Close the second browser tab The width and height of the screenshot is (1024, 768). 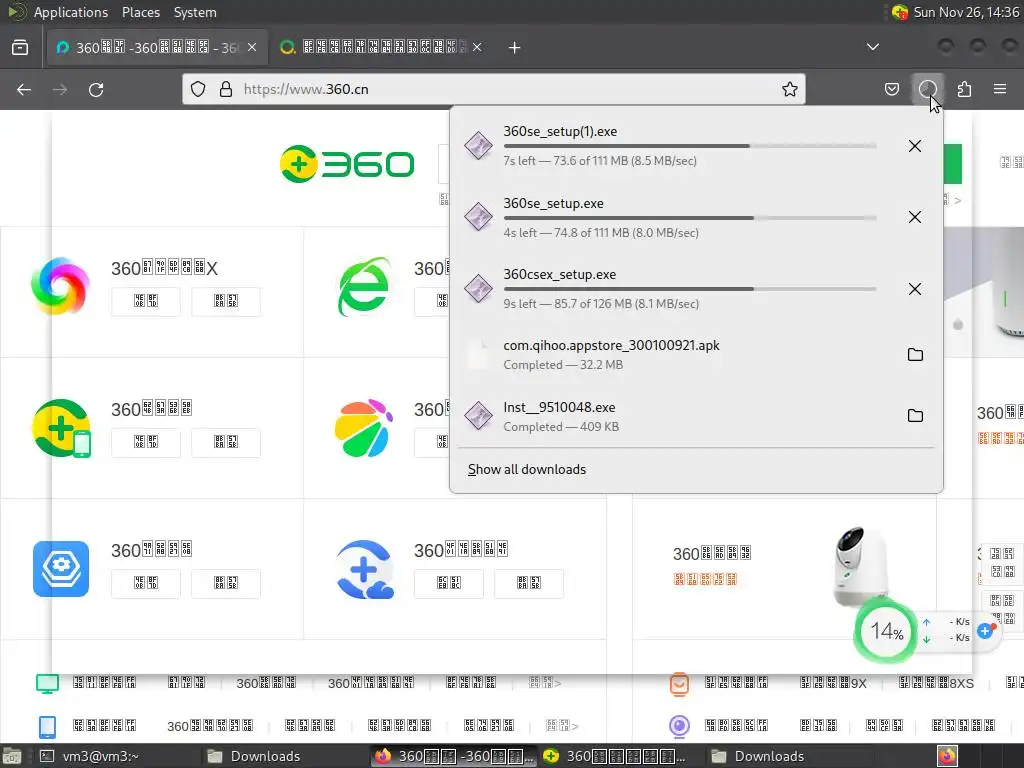tap(477, 47)
